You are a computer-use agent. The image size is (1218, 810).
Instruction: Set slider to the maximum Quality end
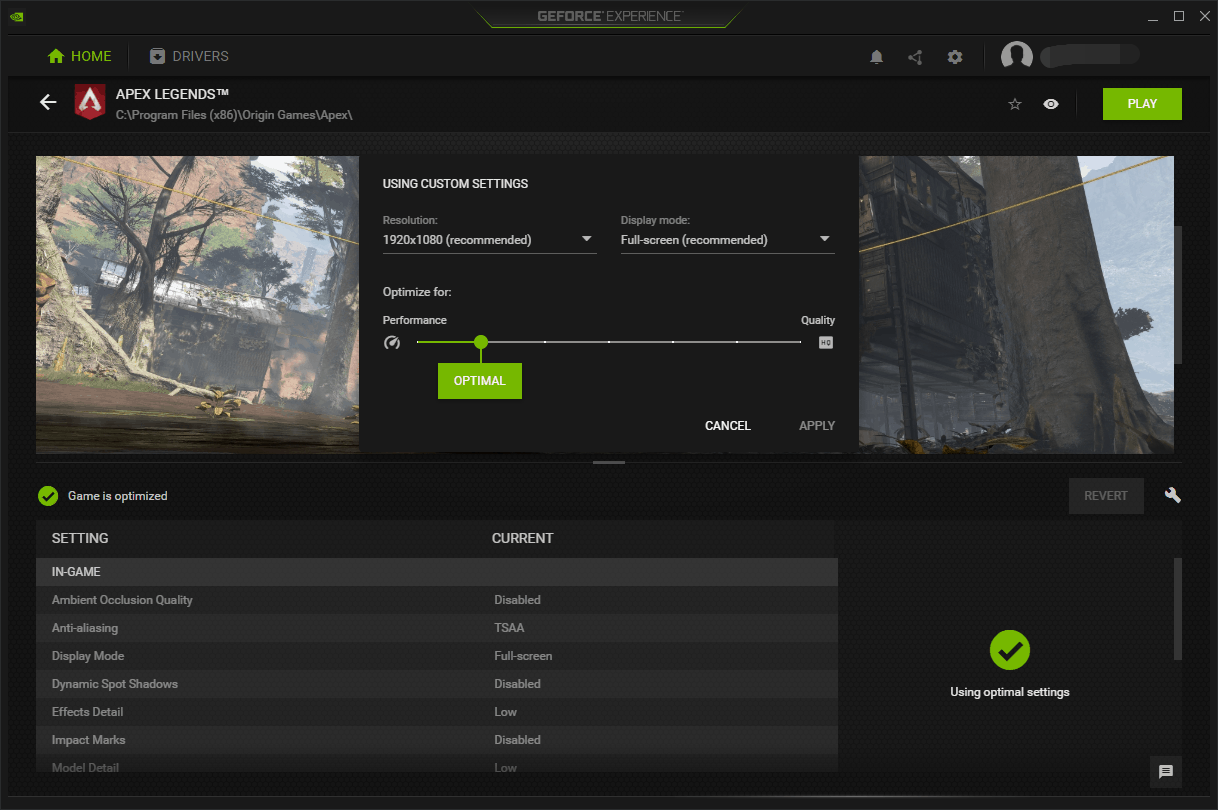pos(800,342)
